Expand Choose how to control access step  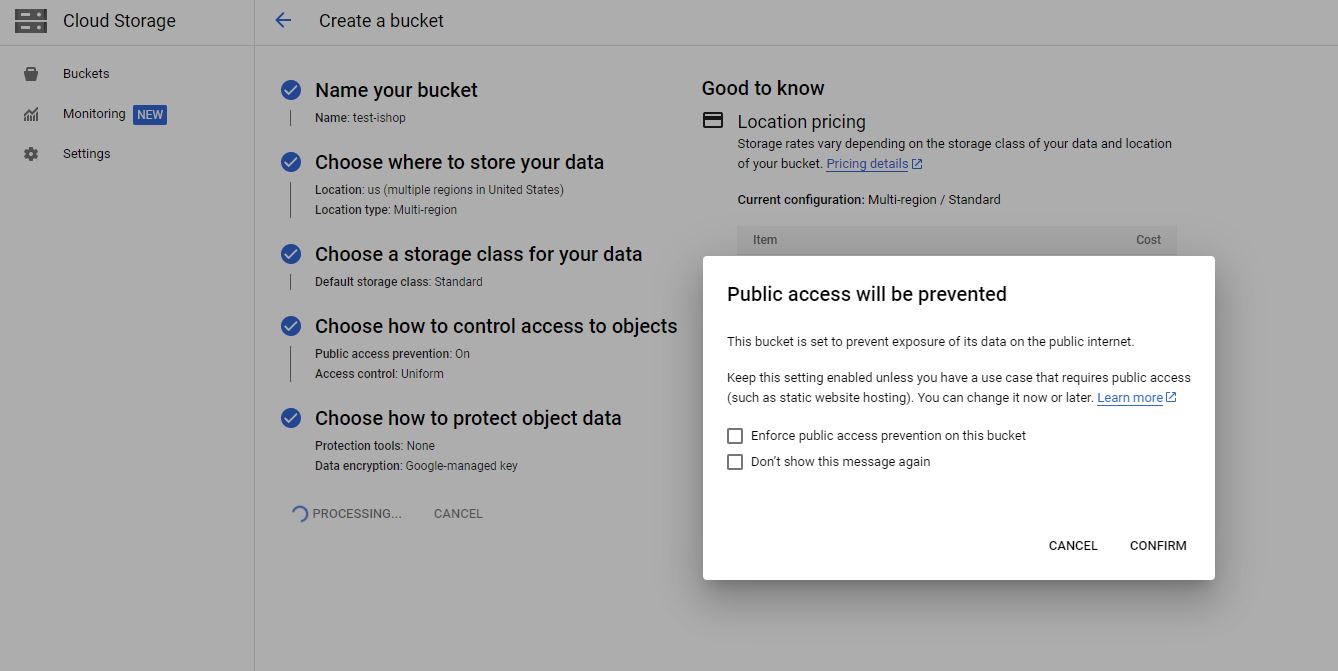(495, 326)
